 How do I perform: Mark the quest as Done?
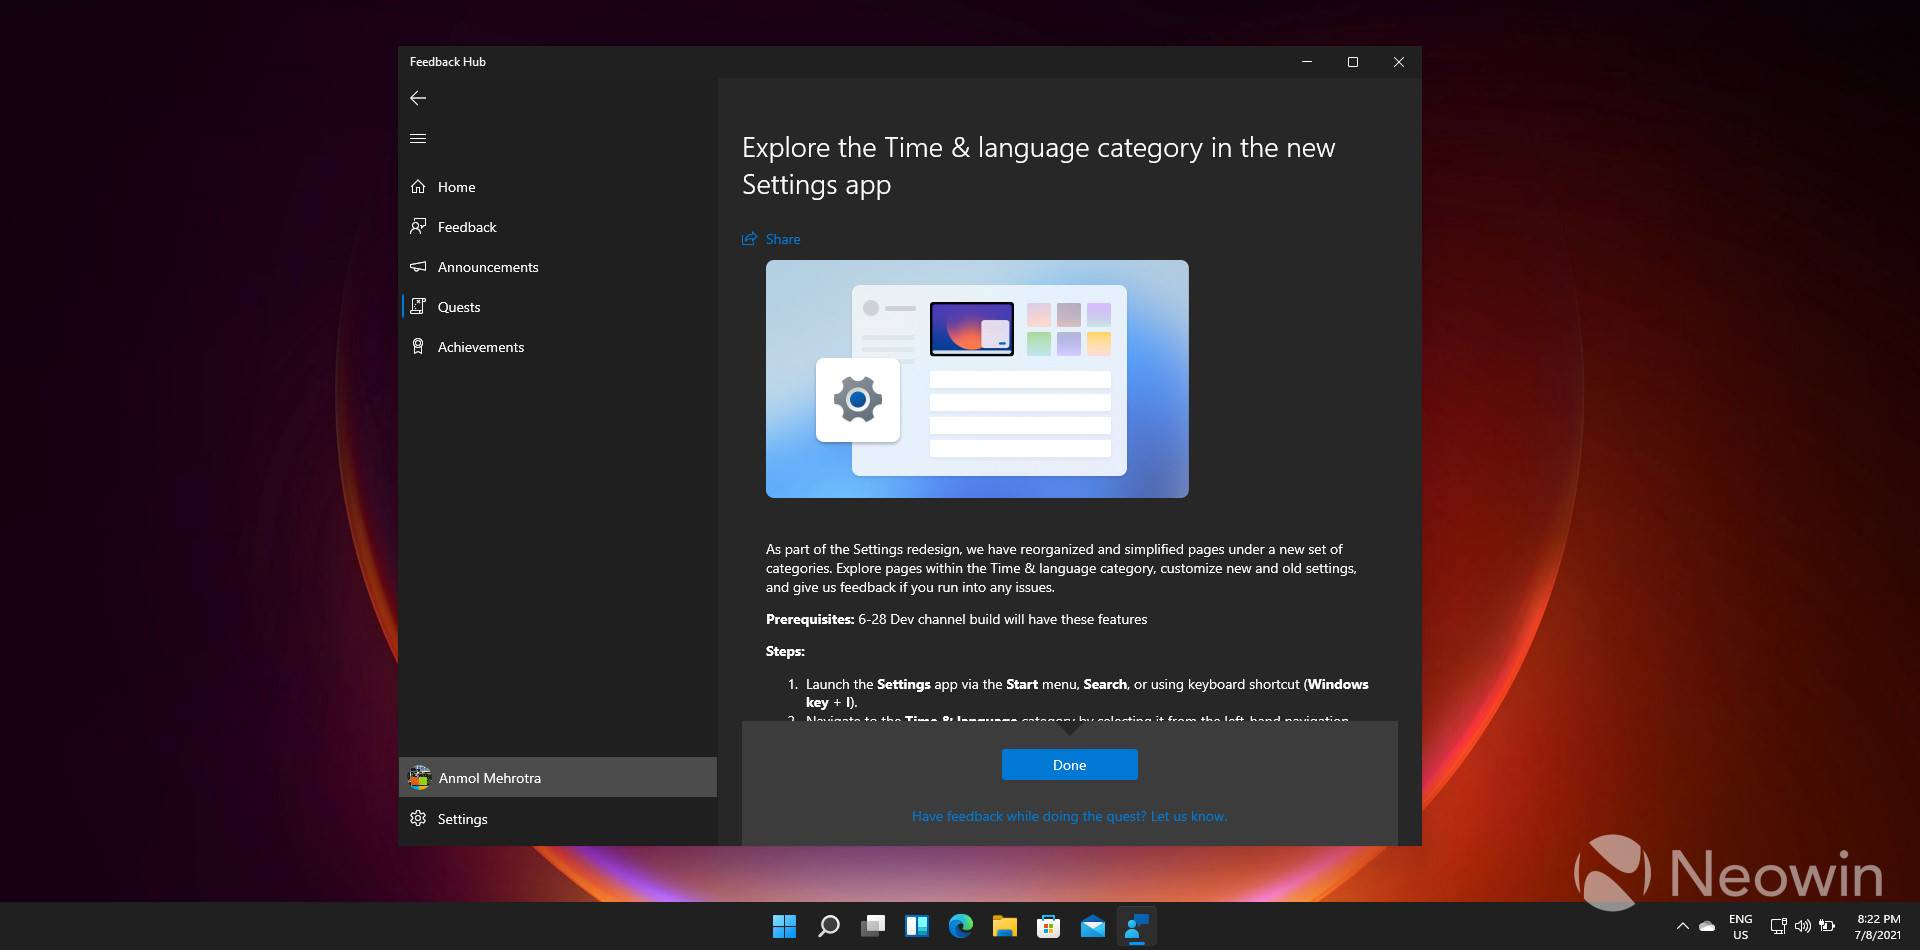(x=1069, y=765)
